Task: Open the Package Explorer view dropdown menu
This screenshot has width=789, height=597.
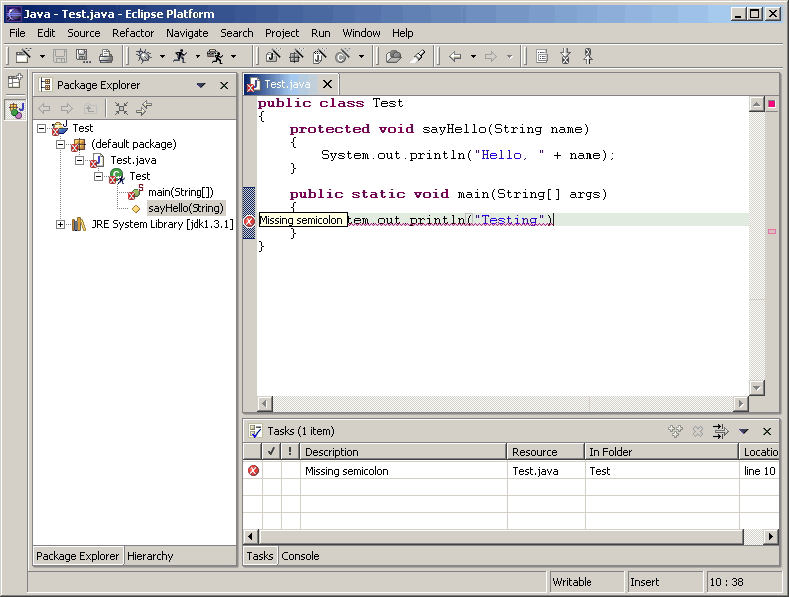Action: pyautogui.click(x=201, y=86)
